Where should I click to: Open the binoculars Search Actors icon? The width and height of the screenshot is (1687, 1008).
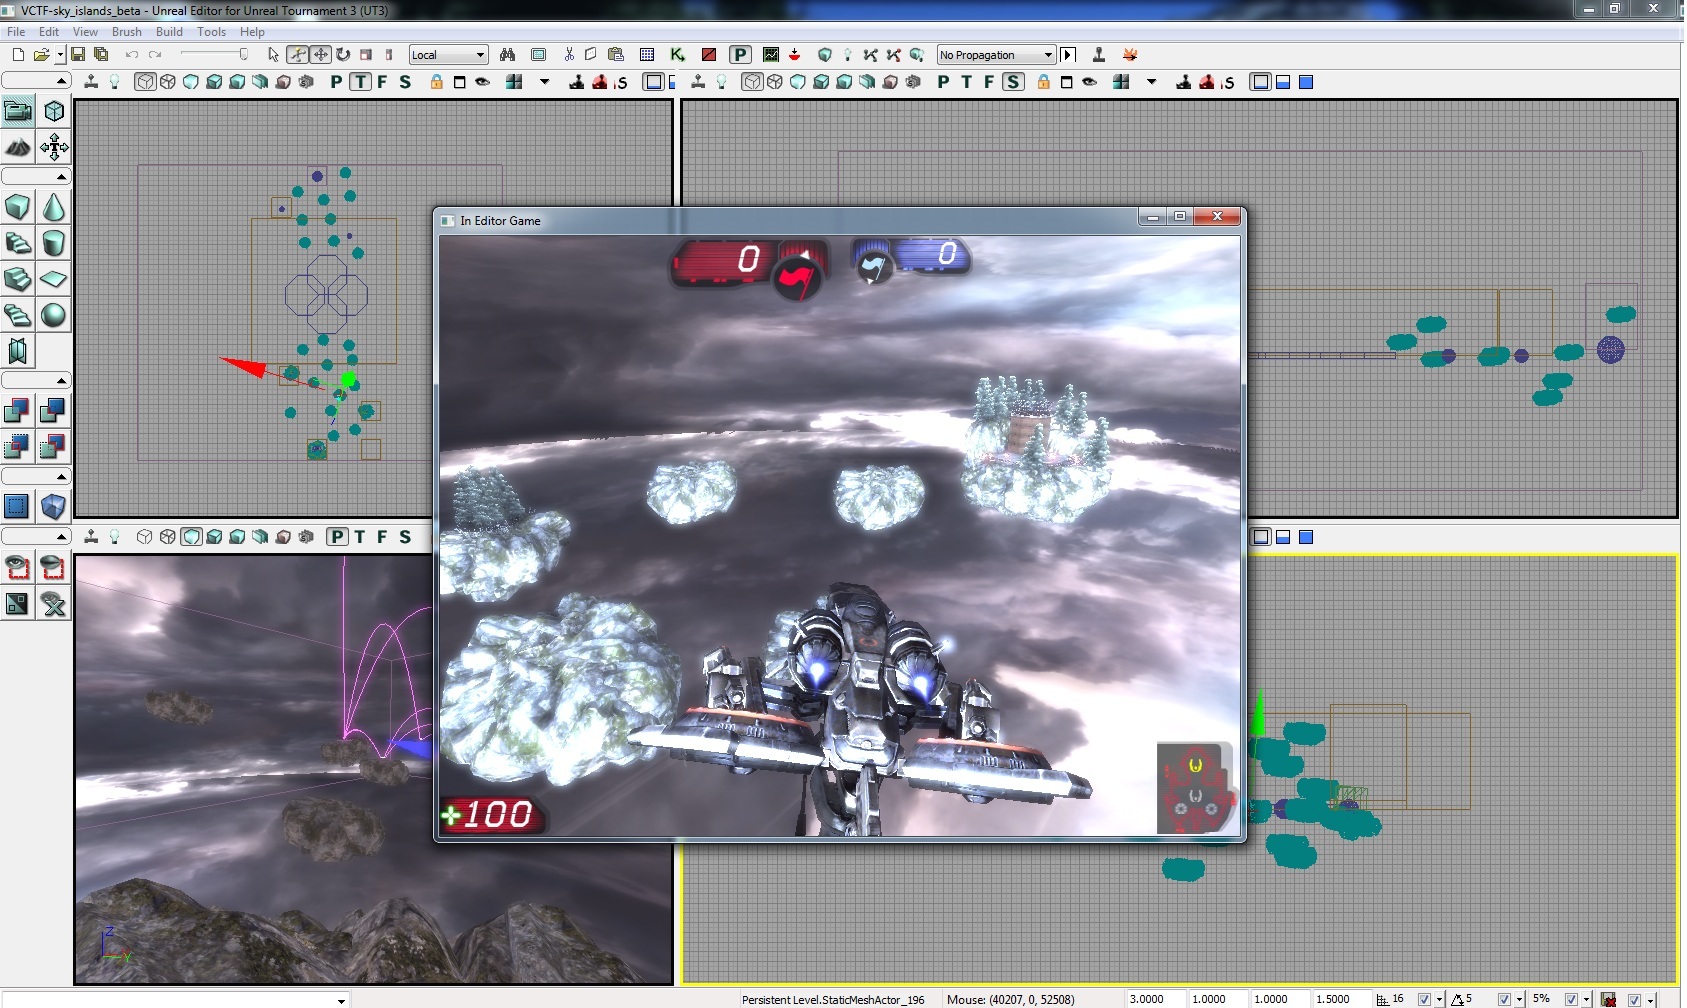pyautogui.click(x=508, y=55)
